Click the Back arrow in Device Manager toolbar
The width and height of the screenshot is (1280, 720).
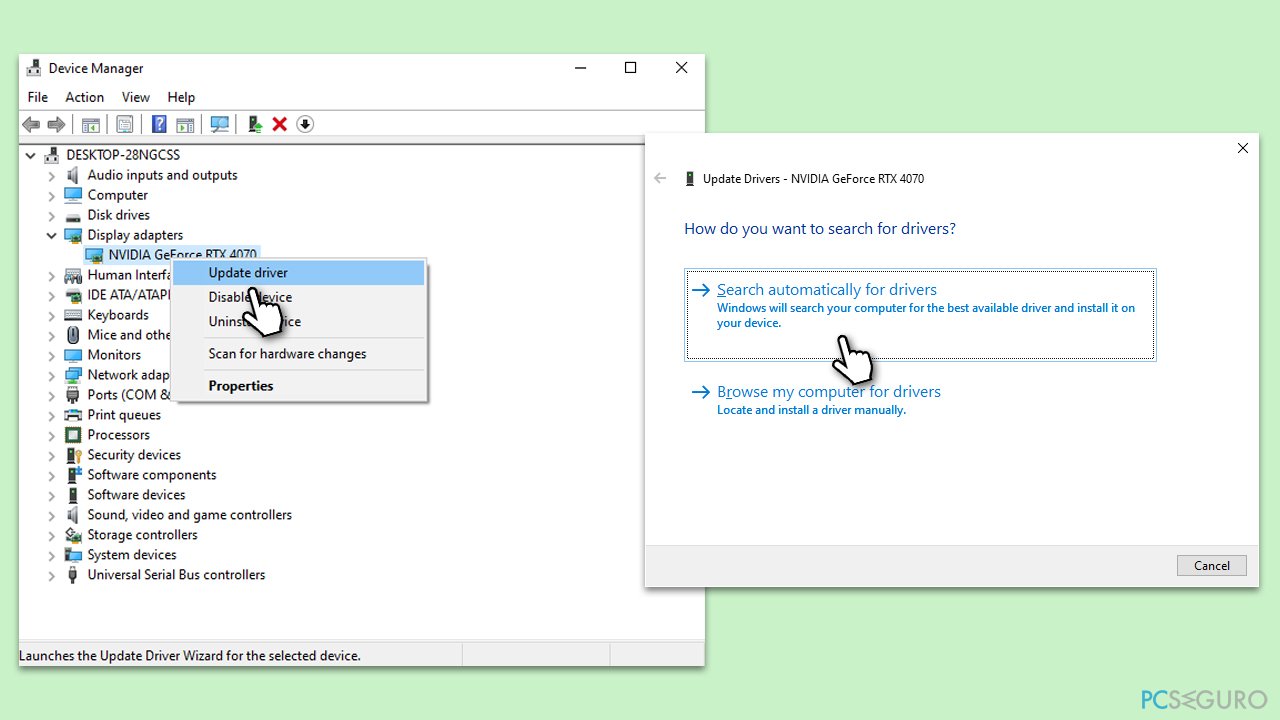click(x=31, y=124)
